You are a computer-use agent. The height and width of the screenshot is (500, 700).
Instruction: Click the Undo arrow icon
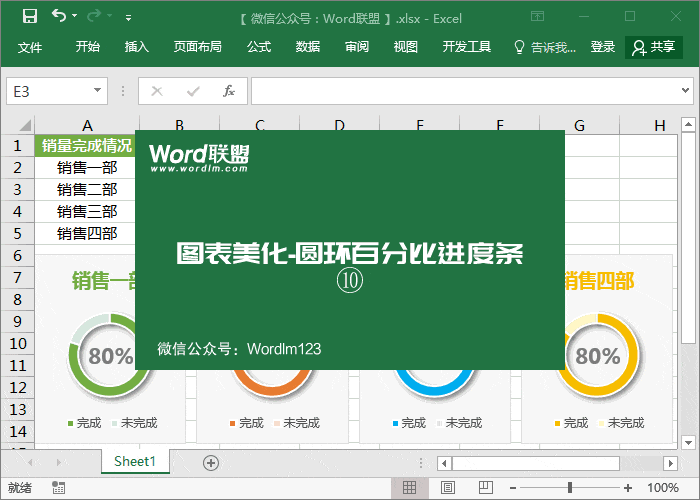[59, 17]
